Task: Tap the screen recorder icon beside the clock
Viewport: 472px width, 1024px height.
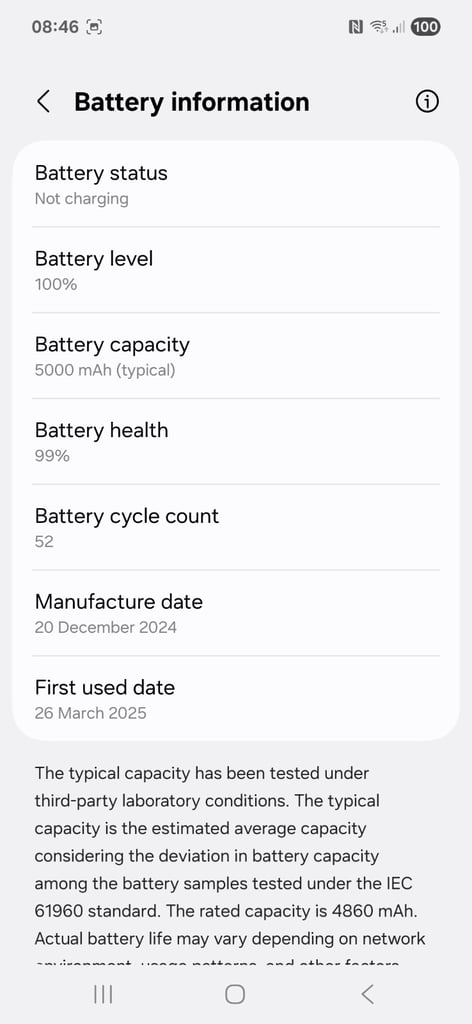Action: click(95, 27)
